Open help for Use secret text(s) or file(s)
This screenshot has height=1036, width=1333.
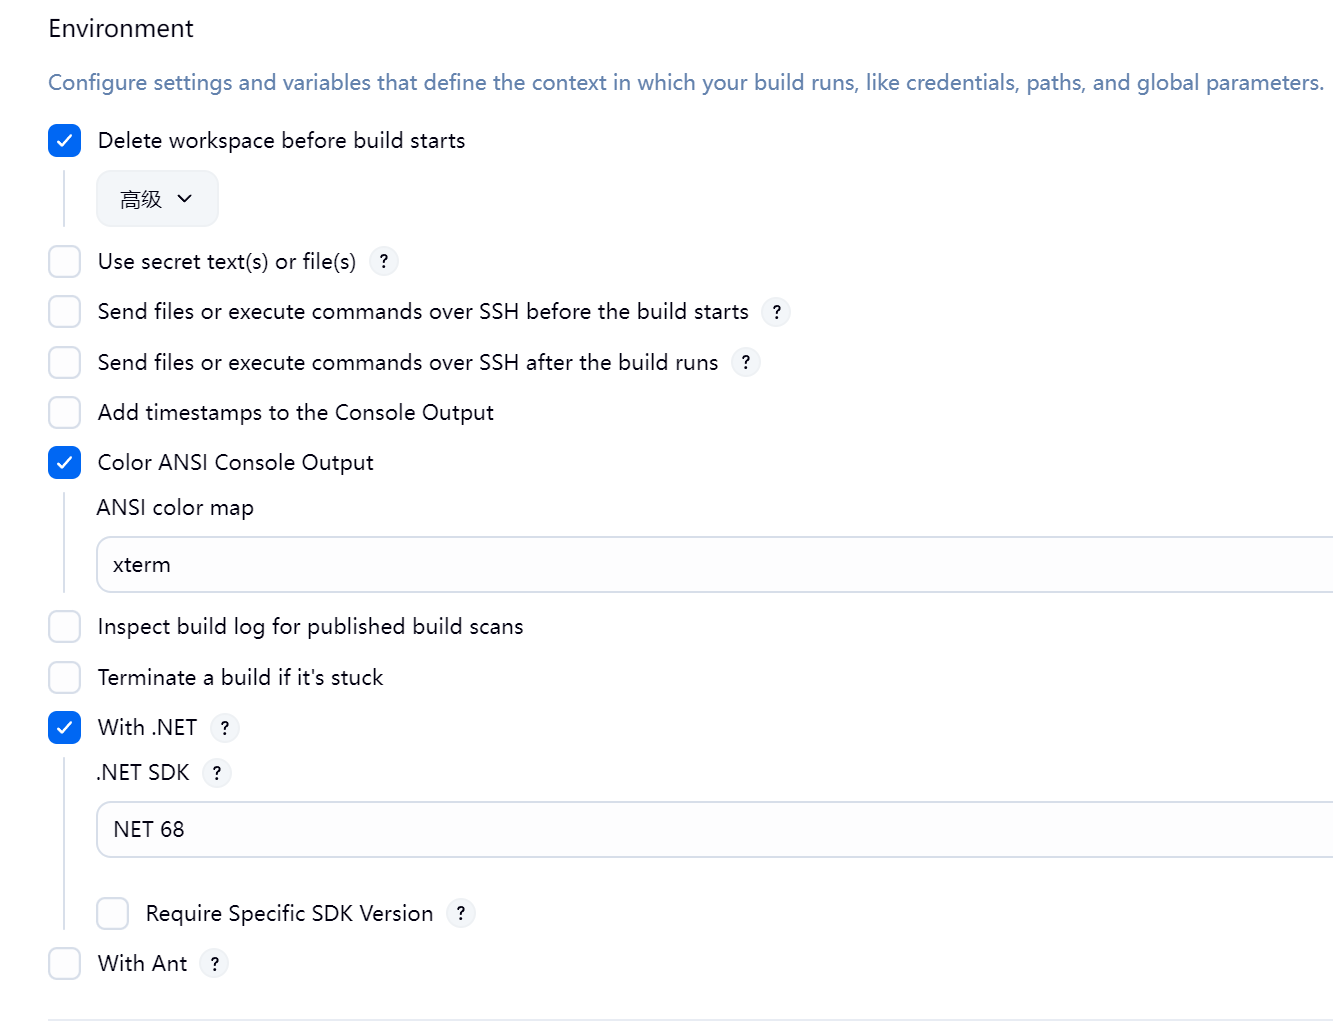tap(384, 261)
